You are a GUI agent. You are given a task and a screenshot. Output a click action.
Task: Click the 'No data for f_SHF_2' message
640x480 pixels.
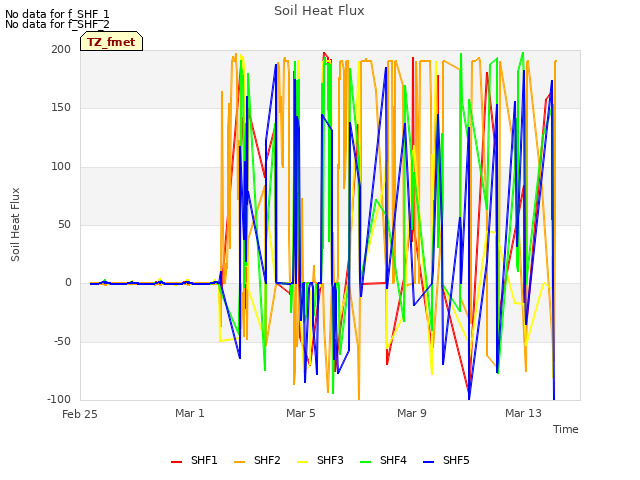pos(57,24)
